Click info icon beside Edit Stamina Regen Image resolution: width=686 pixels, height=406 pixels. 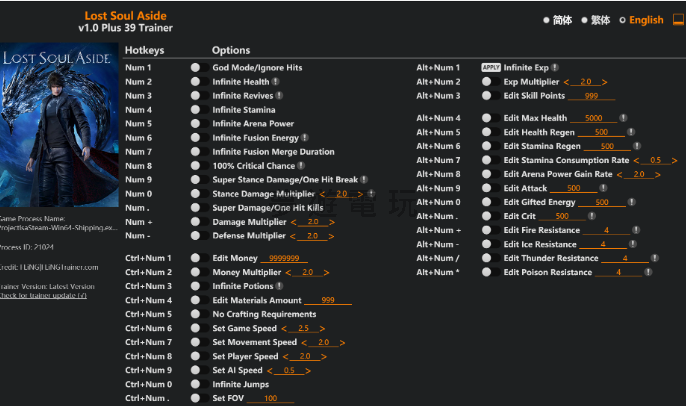(x=637, y=146)
